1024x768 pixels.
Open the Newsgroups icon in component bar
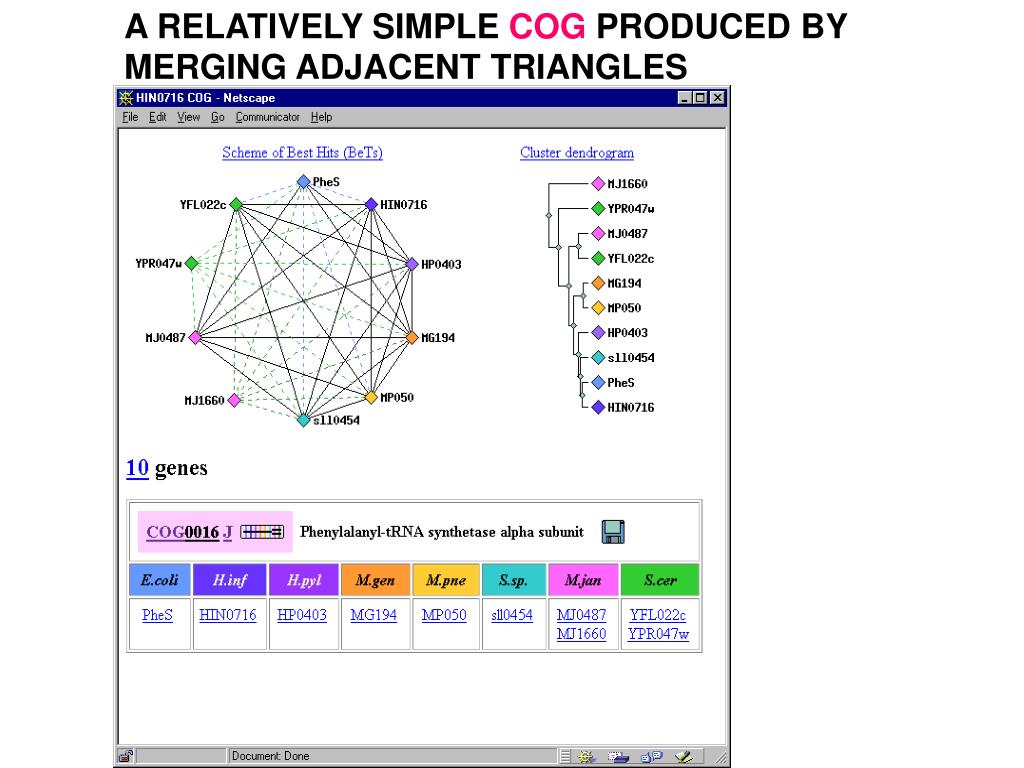tap(651, 756)
